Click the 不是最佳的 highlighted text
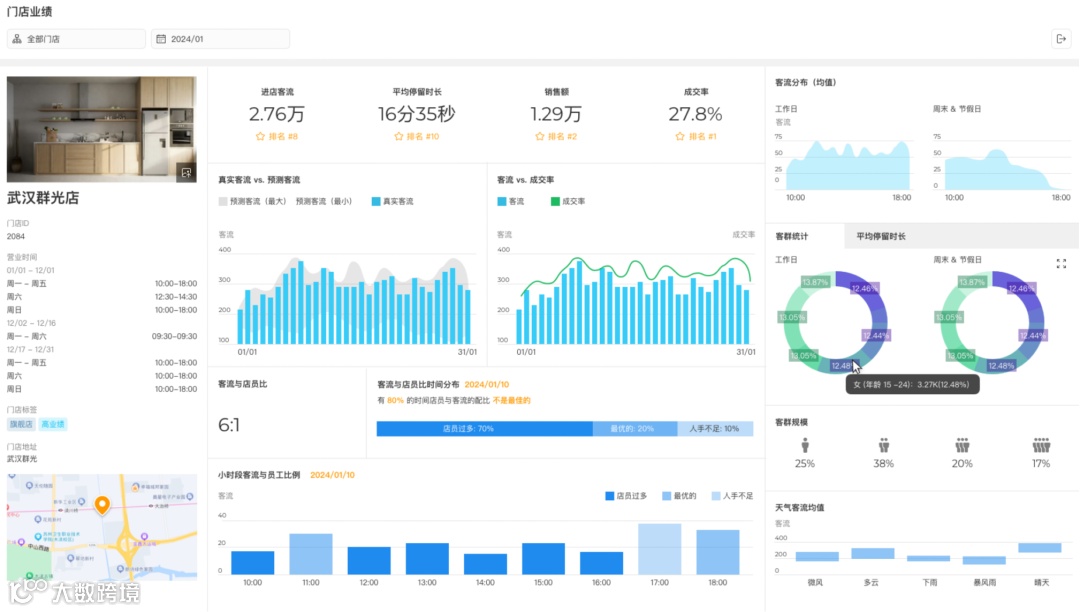This screenshot has height=612, width=1080. point(511,401)
